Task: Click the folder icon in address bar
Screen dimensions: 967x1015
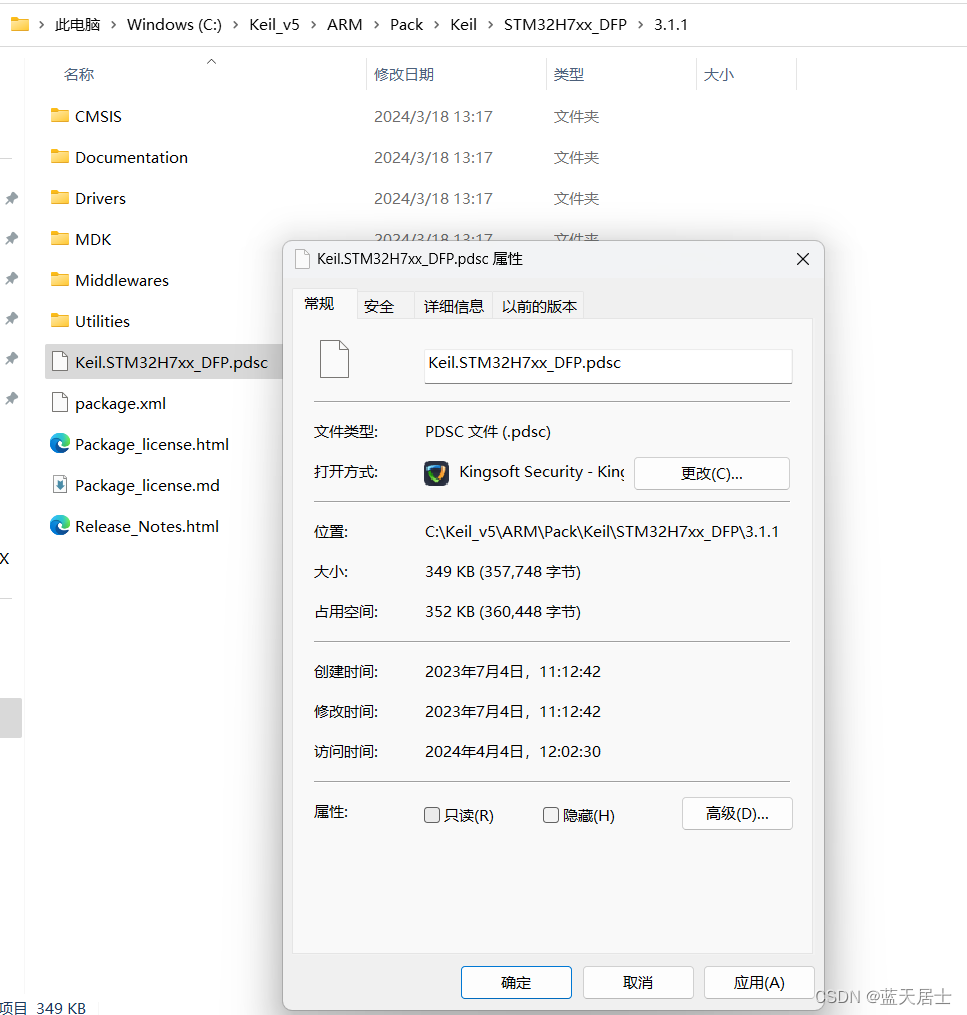Action: [x=20, y=25]
